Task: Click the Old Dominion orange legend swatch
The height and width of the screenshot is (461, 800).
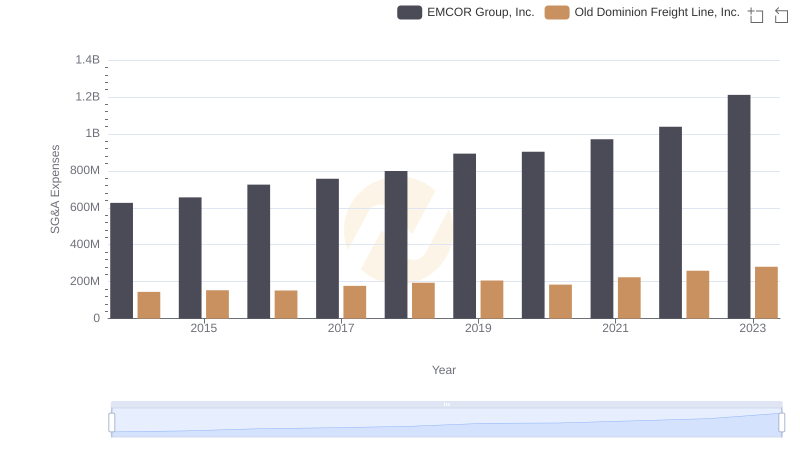Action: (557, 12)
